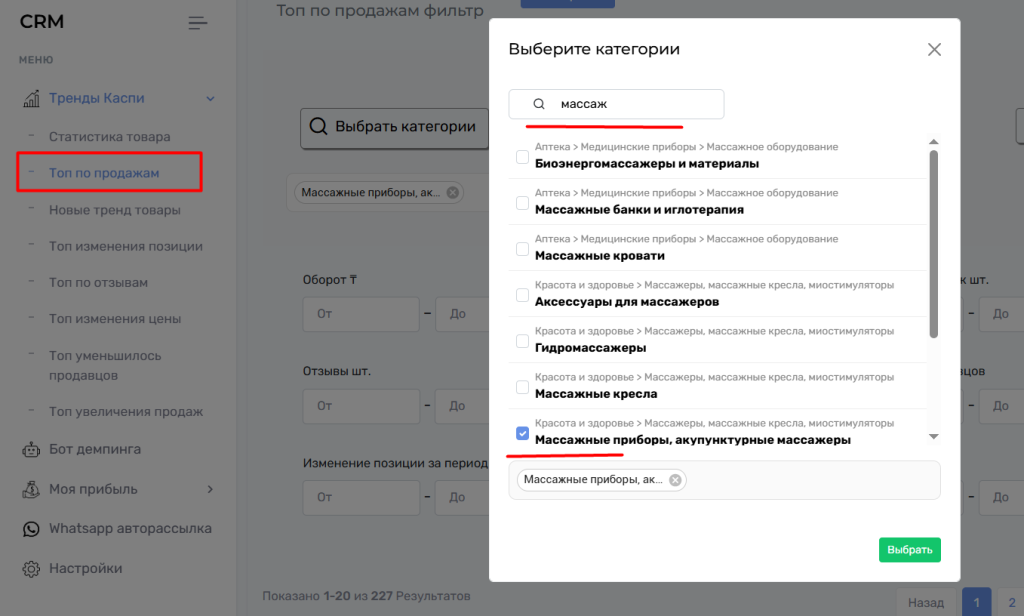The image size is (1024, 616).
Task: Click the Выбрать категории button
Action: point(394,128)
